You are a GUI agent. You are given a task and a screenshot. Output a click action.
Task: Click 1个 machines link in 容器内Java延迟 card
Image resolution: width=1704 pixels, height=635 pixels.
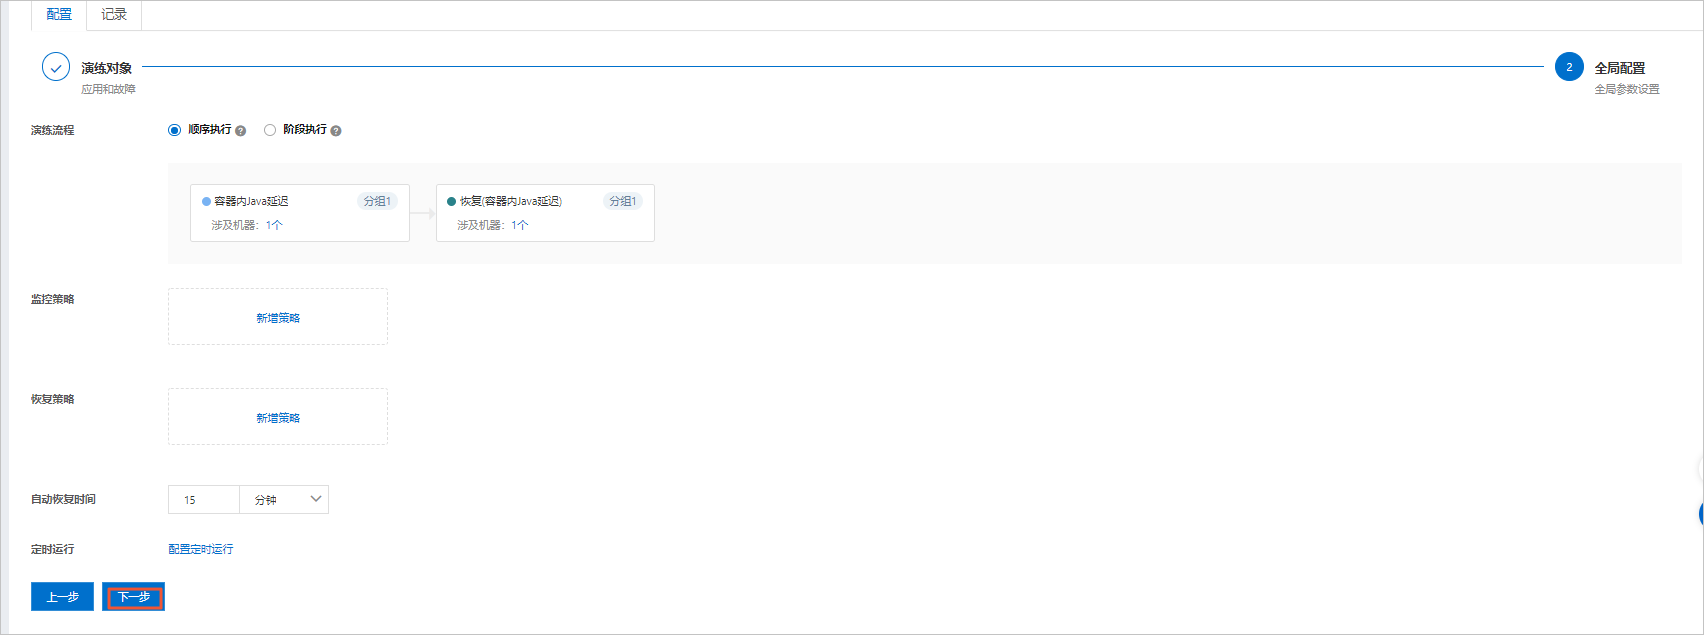[274, 226]
